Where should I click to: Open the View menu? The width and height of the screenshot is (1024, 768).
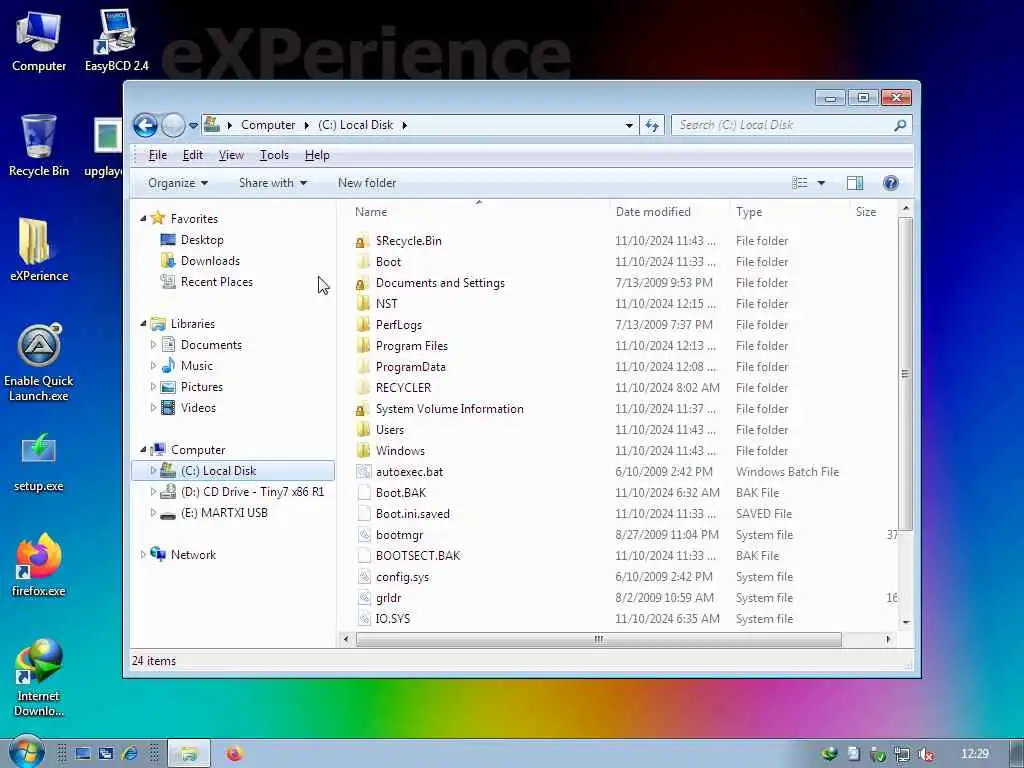point(231,155)
